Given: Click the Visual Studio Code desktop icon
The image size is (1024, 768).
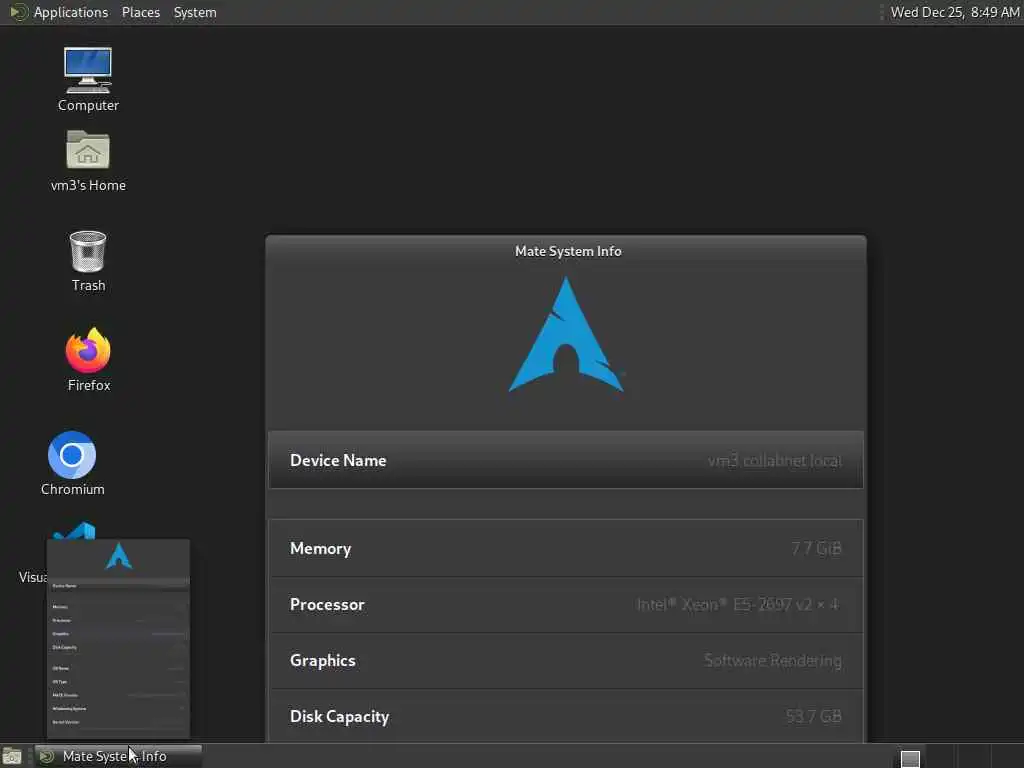Looking at the screenshot, I should [x=74, y=530].
